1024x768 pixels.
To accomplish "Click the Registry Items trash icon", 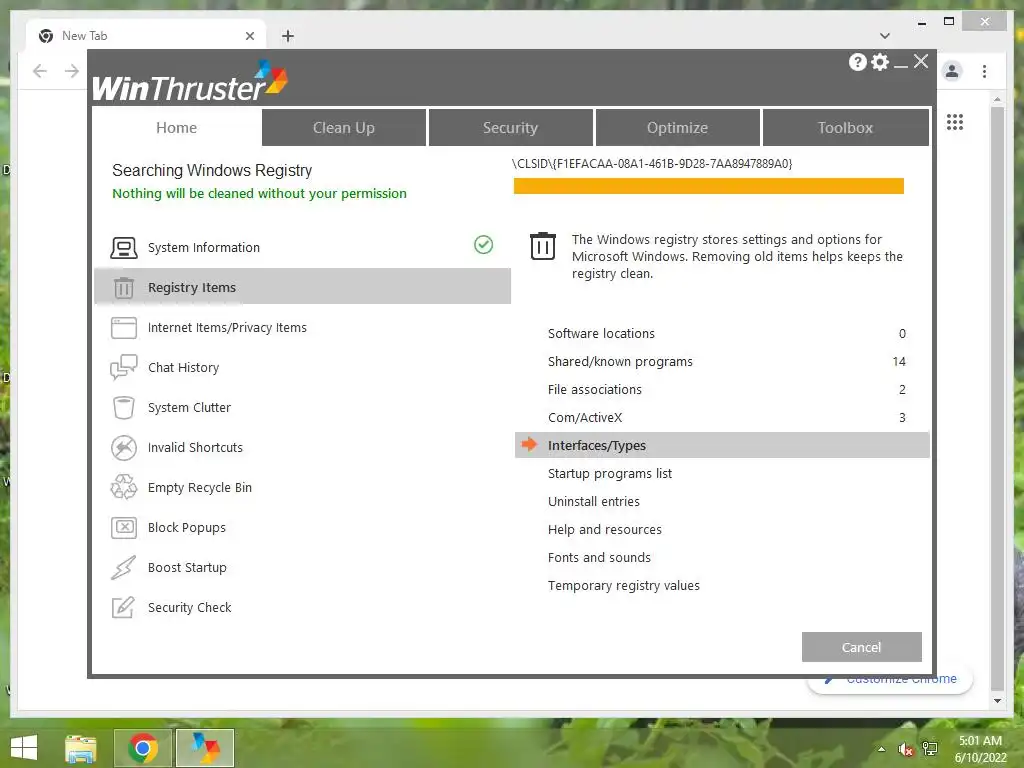I will 123,287.
